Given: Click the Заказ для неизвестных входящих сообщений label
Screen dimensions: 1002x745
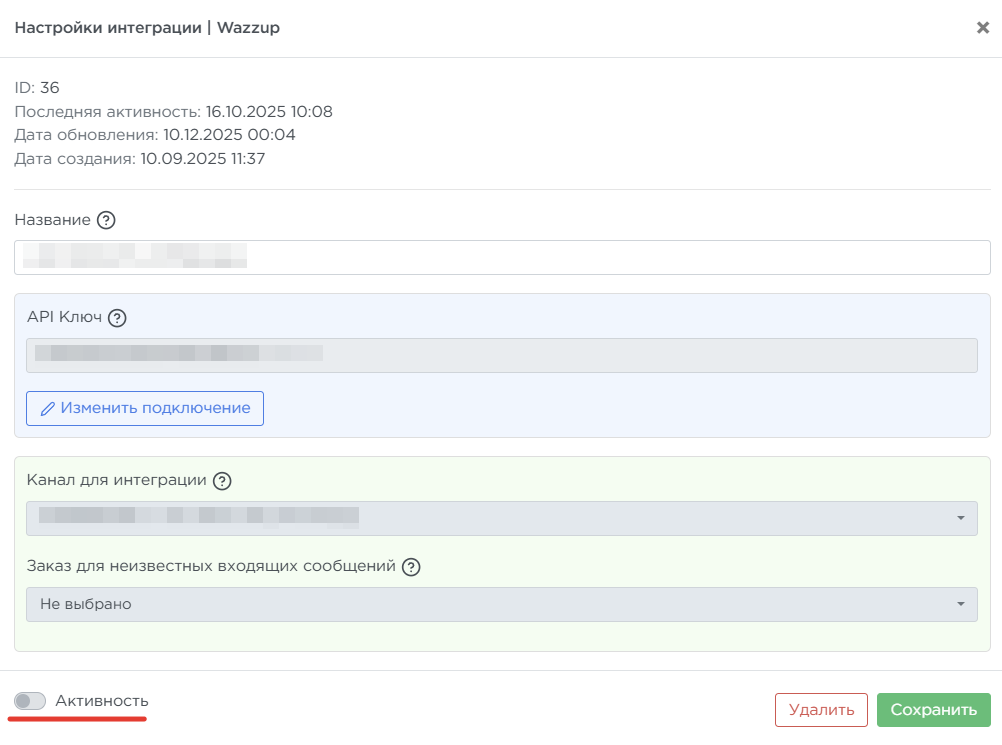Looking at the screenshot, I should (211, 566).
